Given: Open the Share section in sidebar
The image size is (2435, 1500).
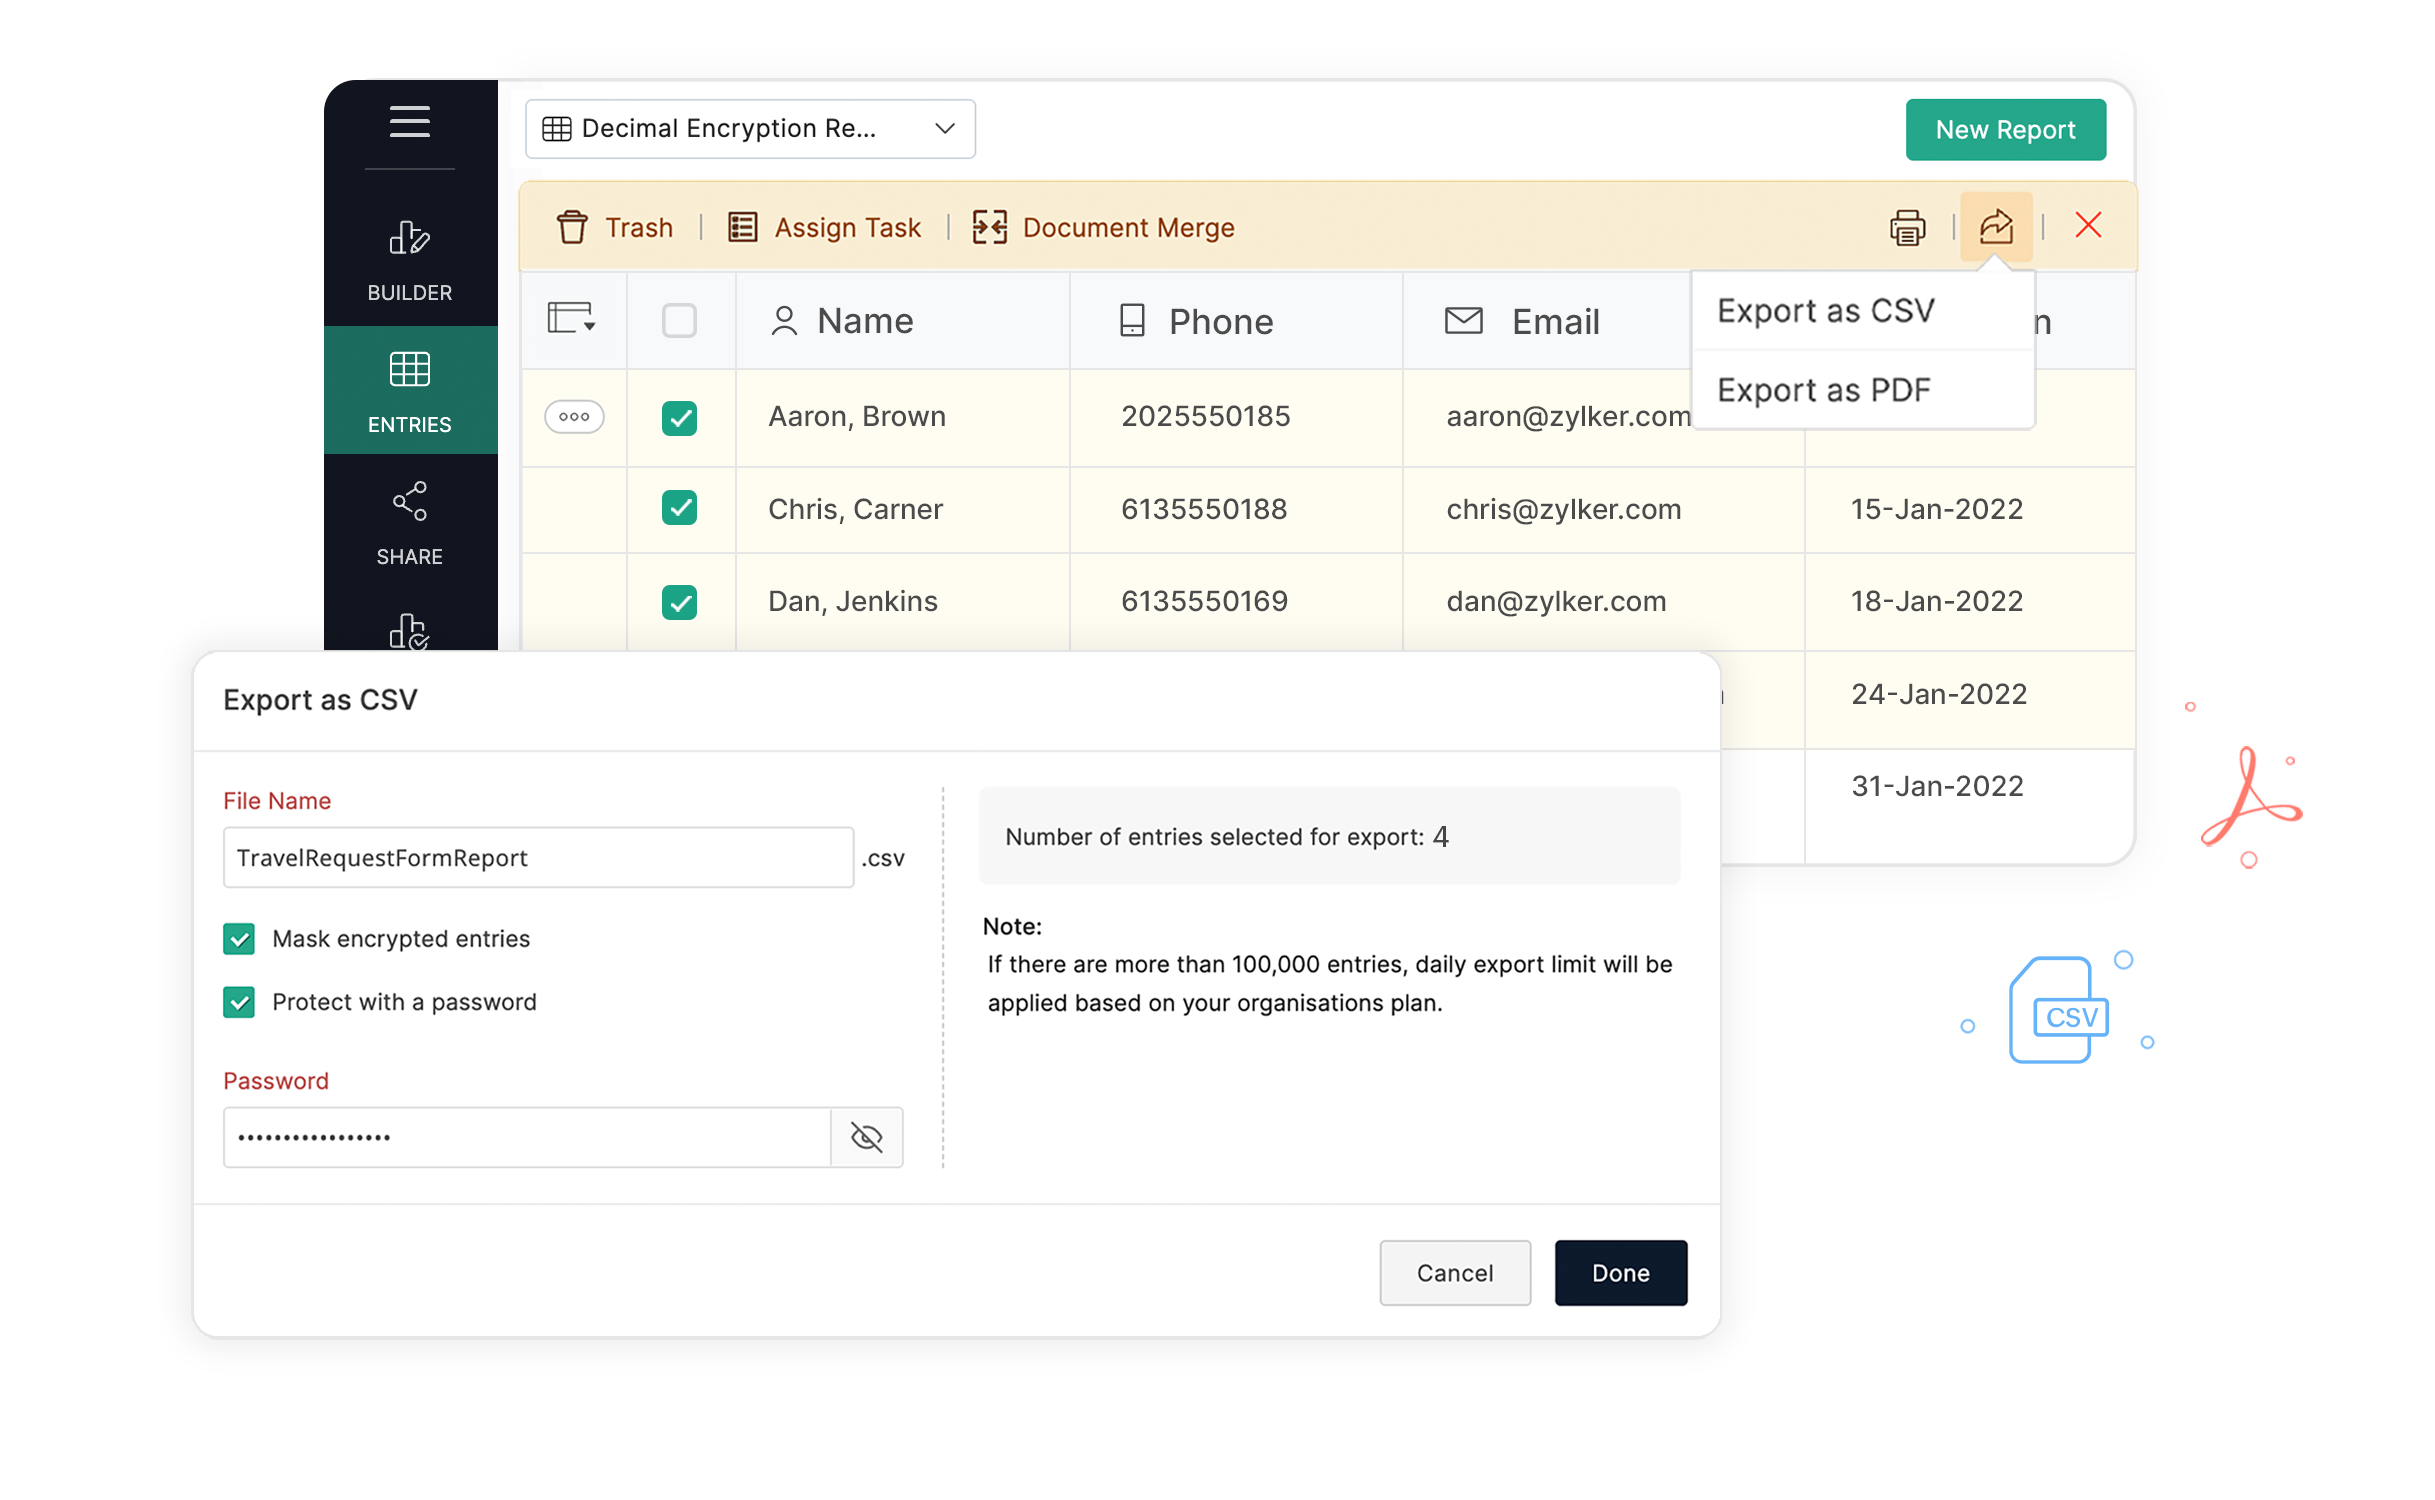Looking at the screenshot, I should 409,523.
